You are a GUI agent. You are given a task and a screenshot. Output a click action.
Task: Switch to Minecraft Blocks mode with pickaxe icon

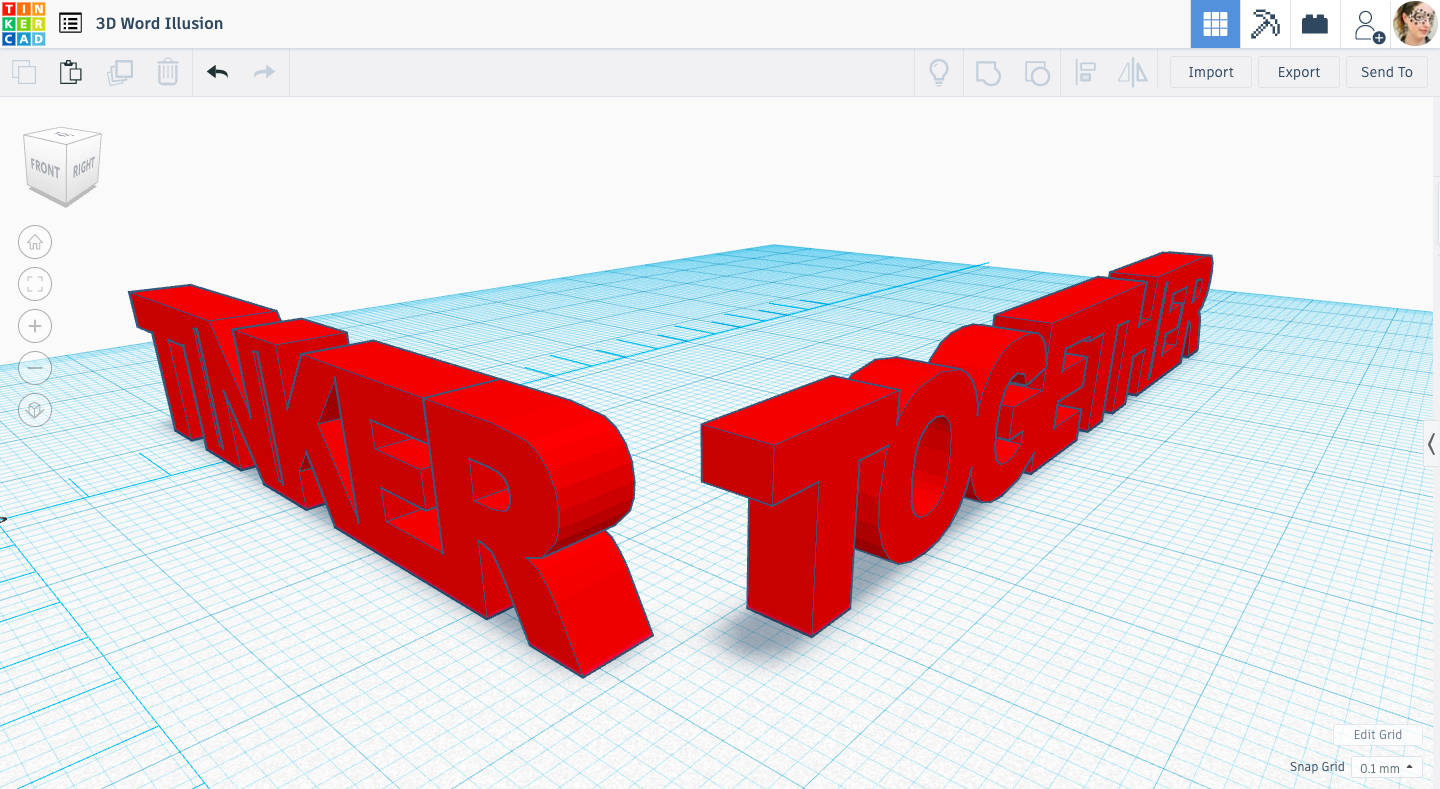click(x=1265, y=23)
